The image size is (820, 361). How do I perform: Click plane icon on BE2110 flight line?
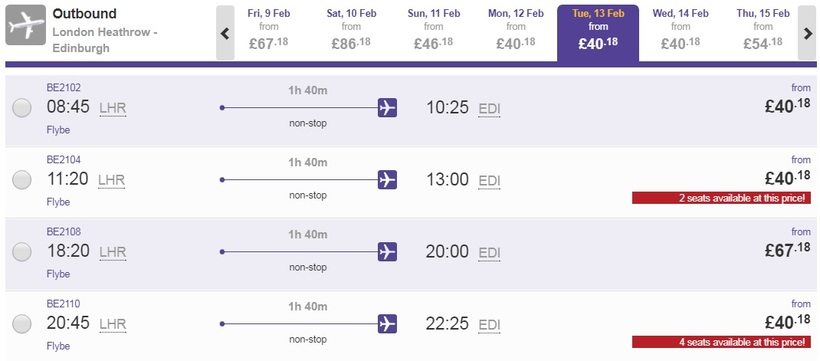[387, 324]
